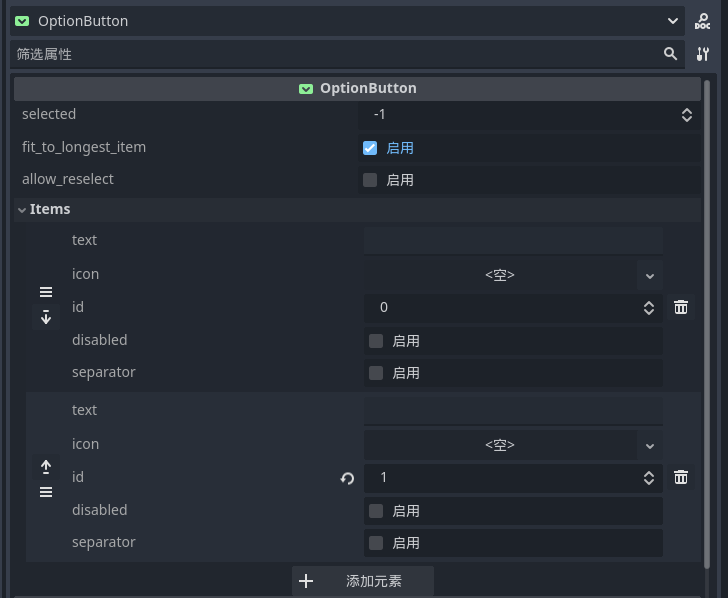The image size is (728, 598).
Task: Delete the second item with trash icon
Action: pos(681,477)
